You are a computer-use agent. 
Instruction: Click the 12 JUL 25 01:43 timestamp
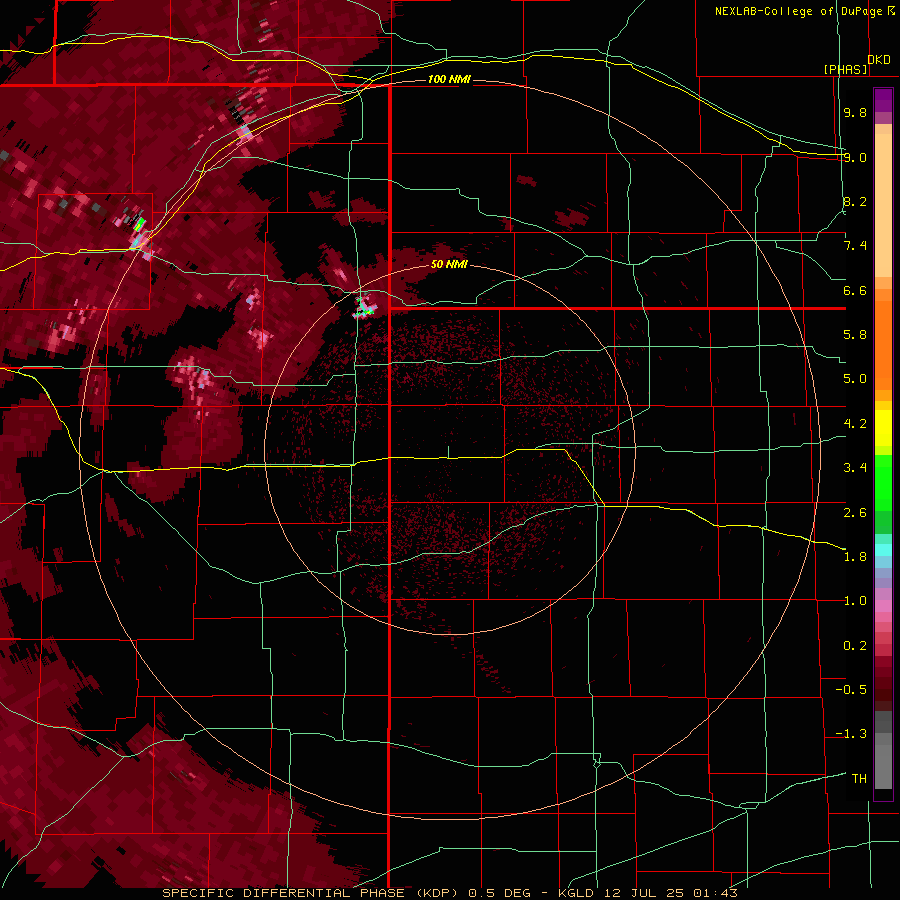click(x=670, y=893)
